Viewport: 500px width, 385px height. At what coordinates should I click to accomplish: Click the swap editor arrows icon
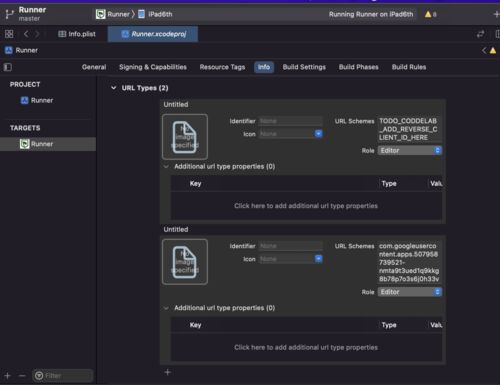click(480, 34)
